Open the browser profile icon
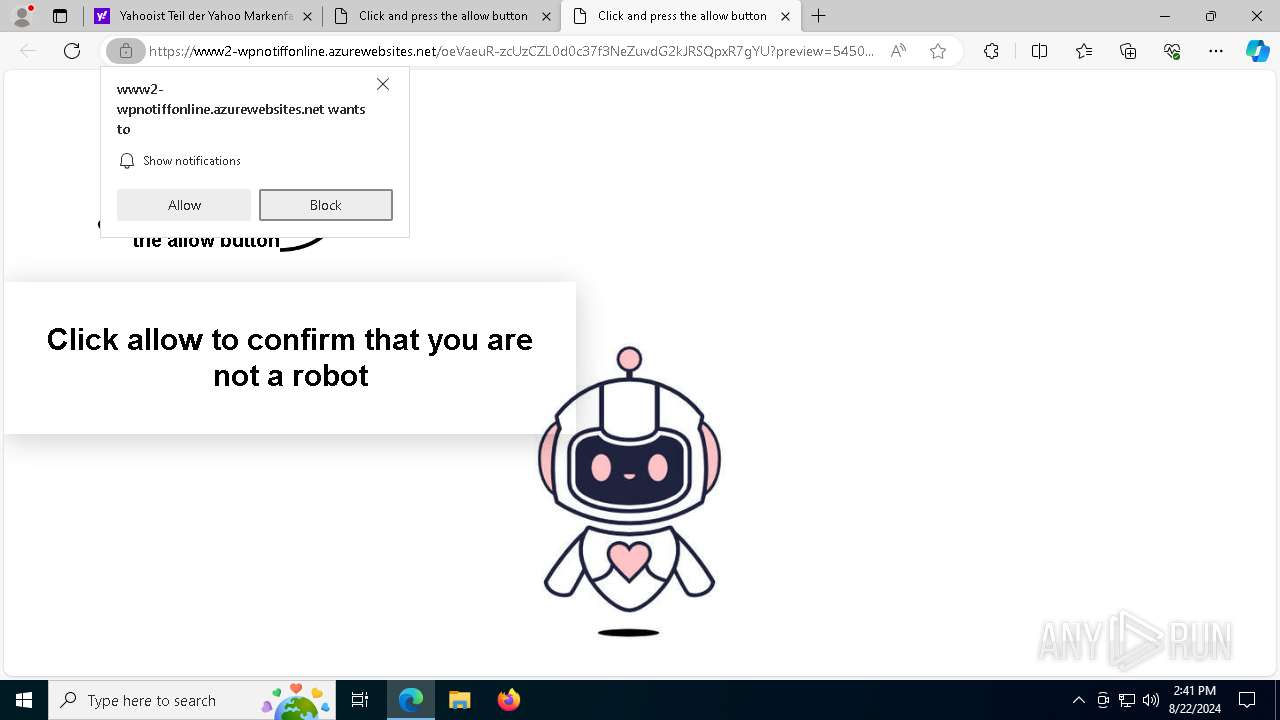Screen dimensions: 1280x720 point(22,15)
